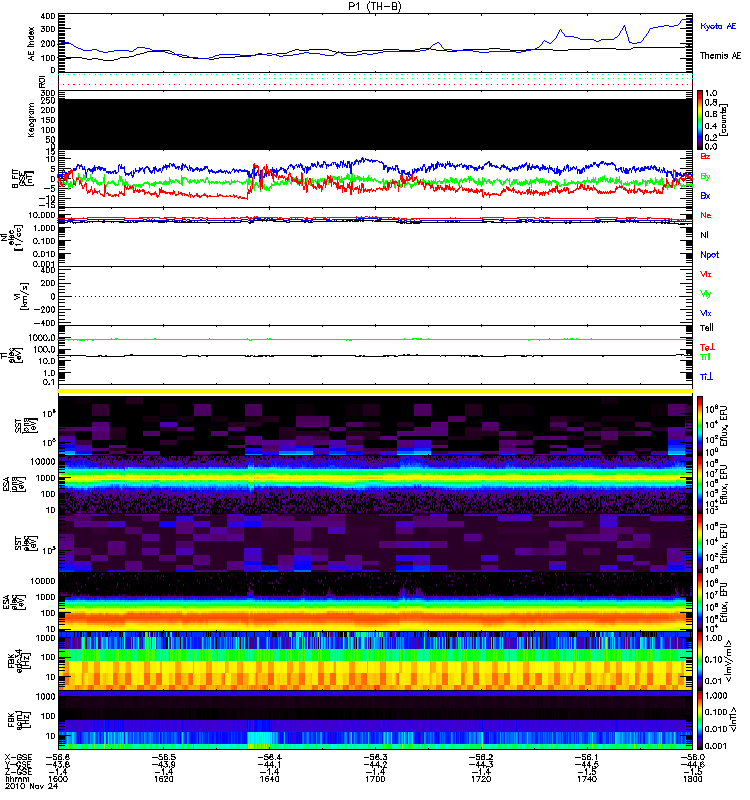
Task: Select the black Themis AE legend label
Action: click(720, 56)
